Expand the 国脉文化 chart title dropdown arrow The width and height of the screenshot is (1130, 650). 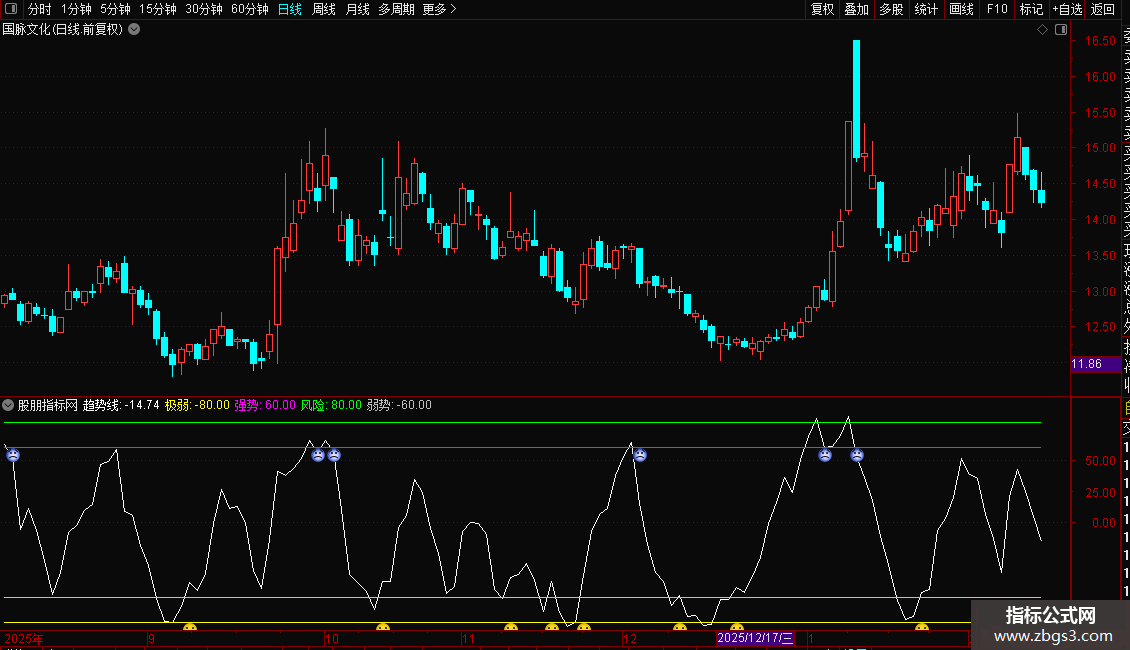pyautogui.click(x=134, y=29)
